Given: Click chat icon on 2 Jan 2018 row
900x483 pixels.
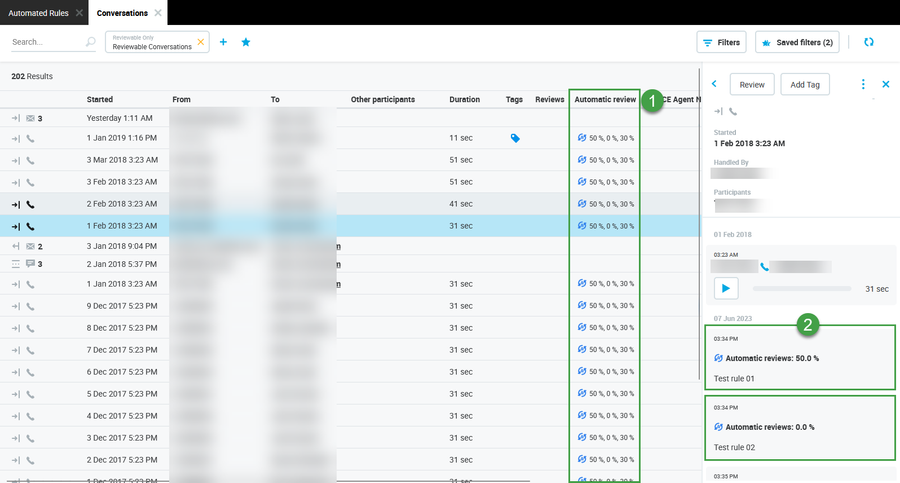Looking at the screenshot, I should click(30, 264).
